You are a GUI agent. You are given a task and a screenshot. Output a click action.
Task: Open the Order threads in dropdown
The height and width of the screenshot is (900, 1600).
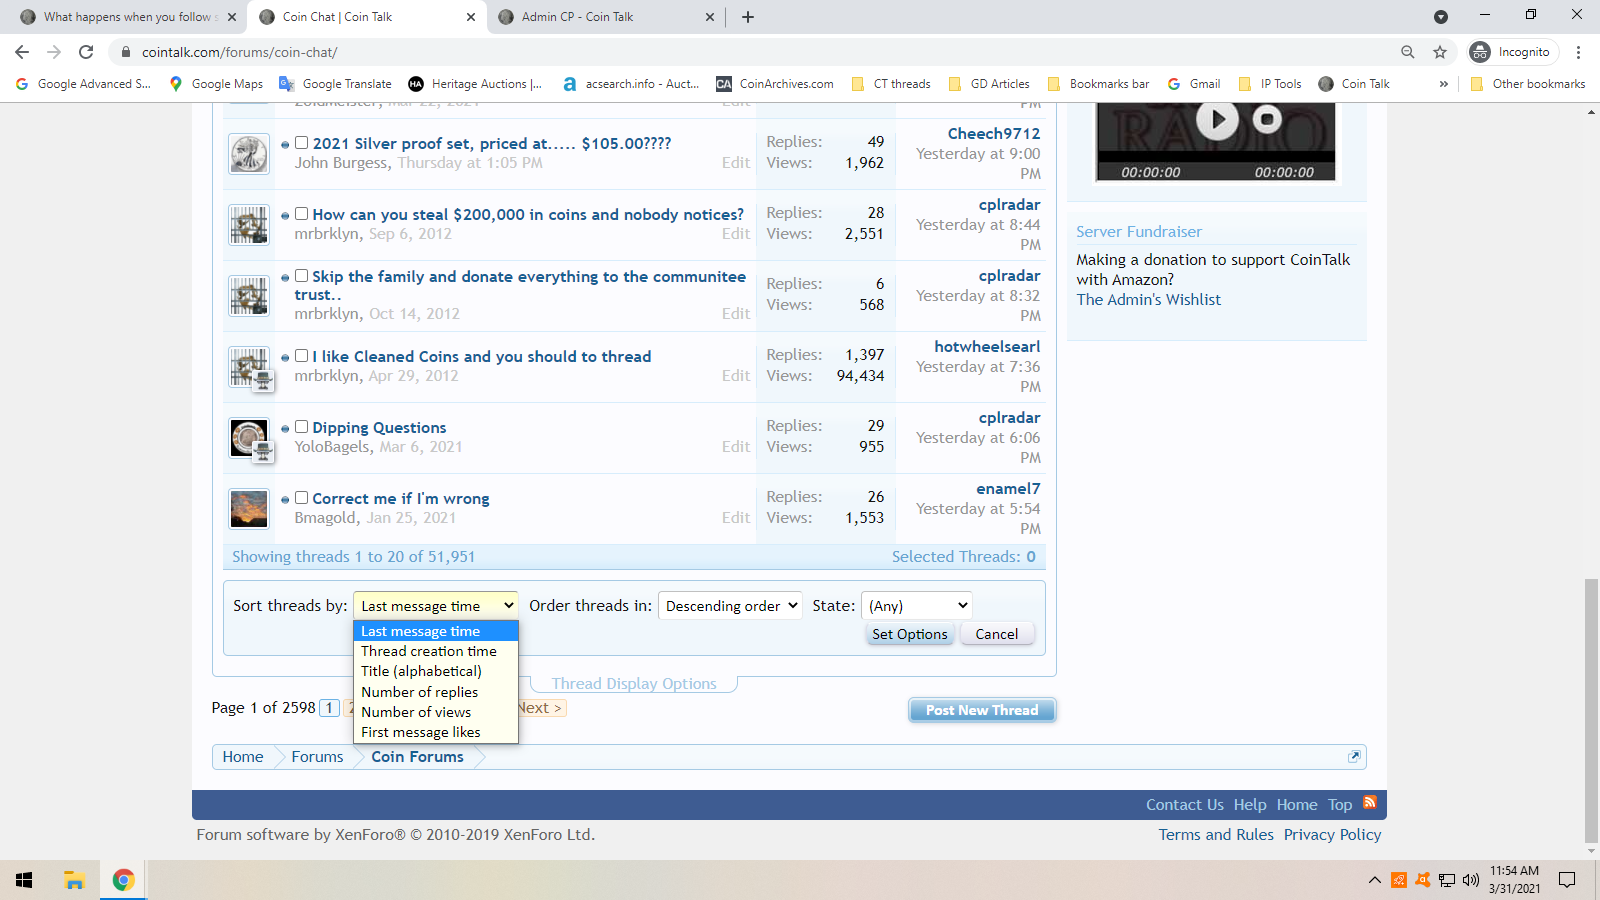(730, 606)
